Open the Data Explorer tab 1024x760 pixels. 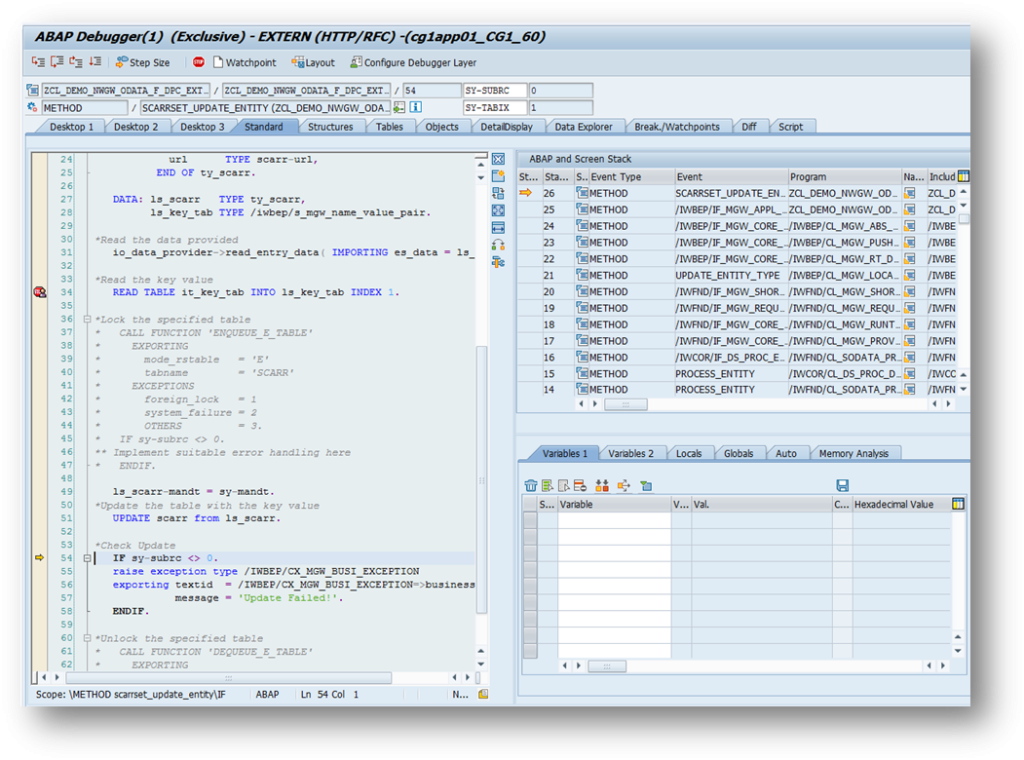[583, 127]
